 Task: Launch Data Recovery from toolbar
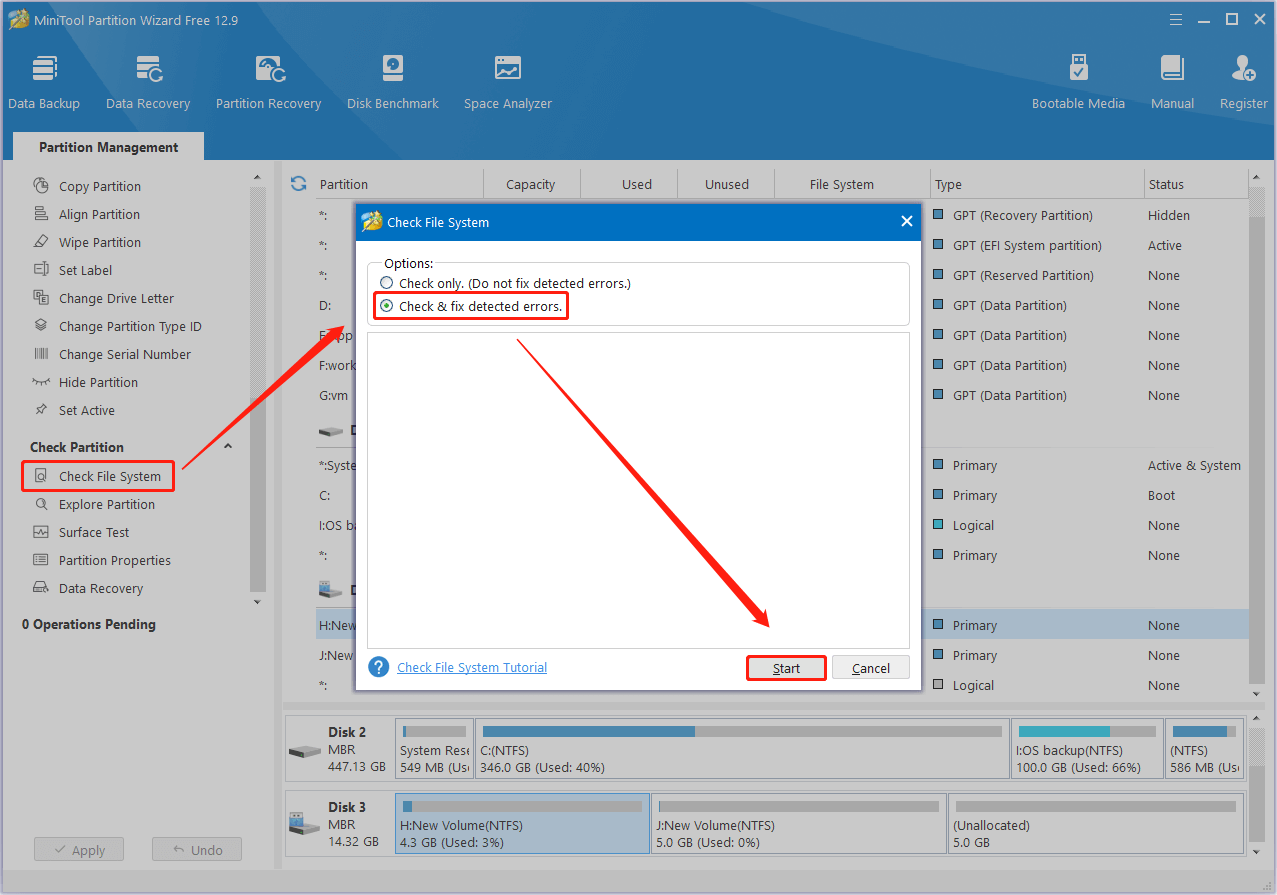click(x=148, y=82)
